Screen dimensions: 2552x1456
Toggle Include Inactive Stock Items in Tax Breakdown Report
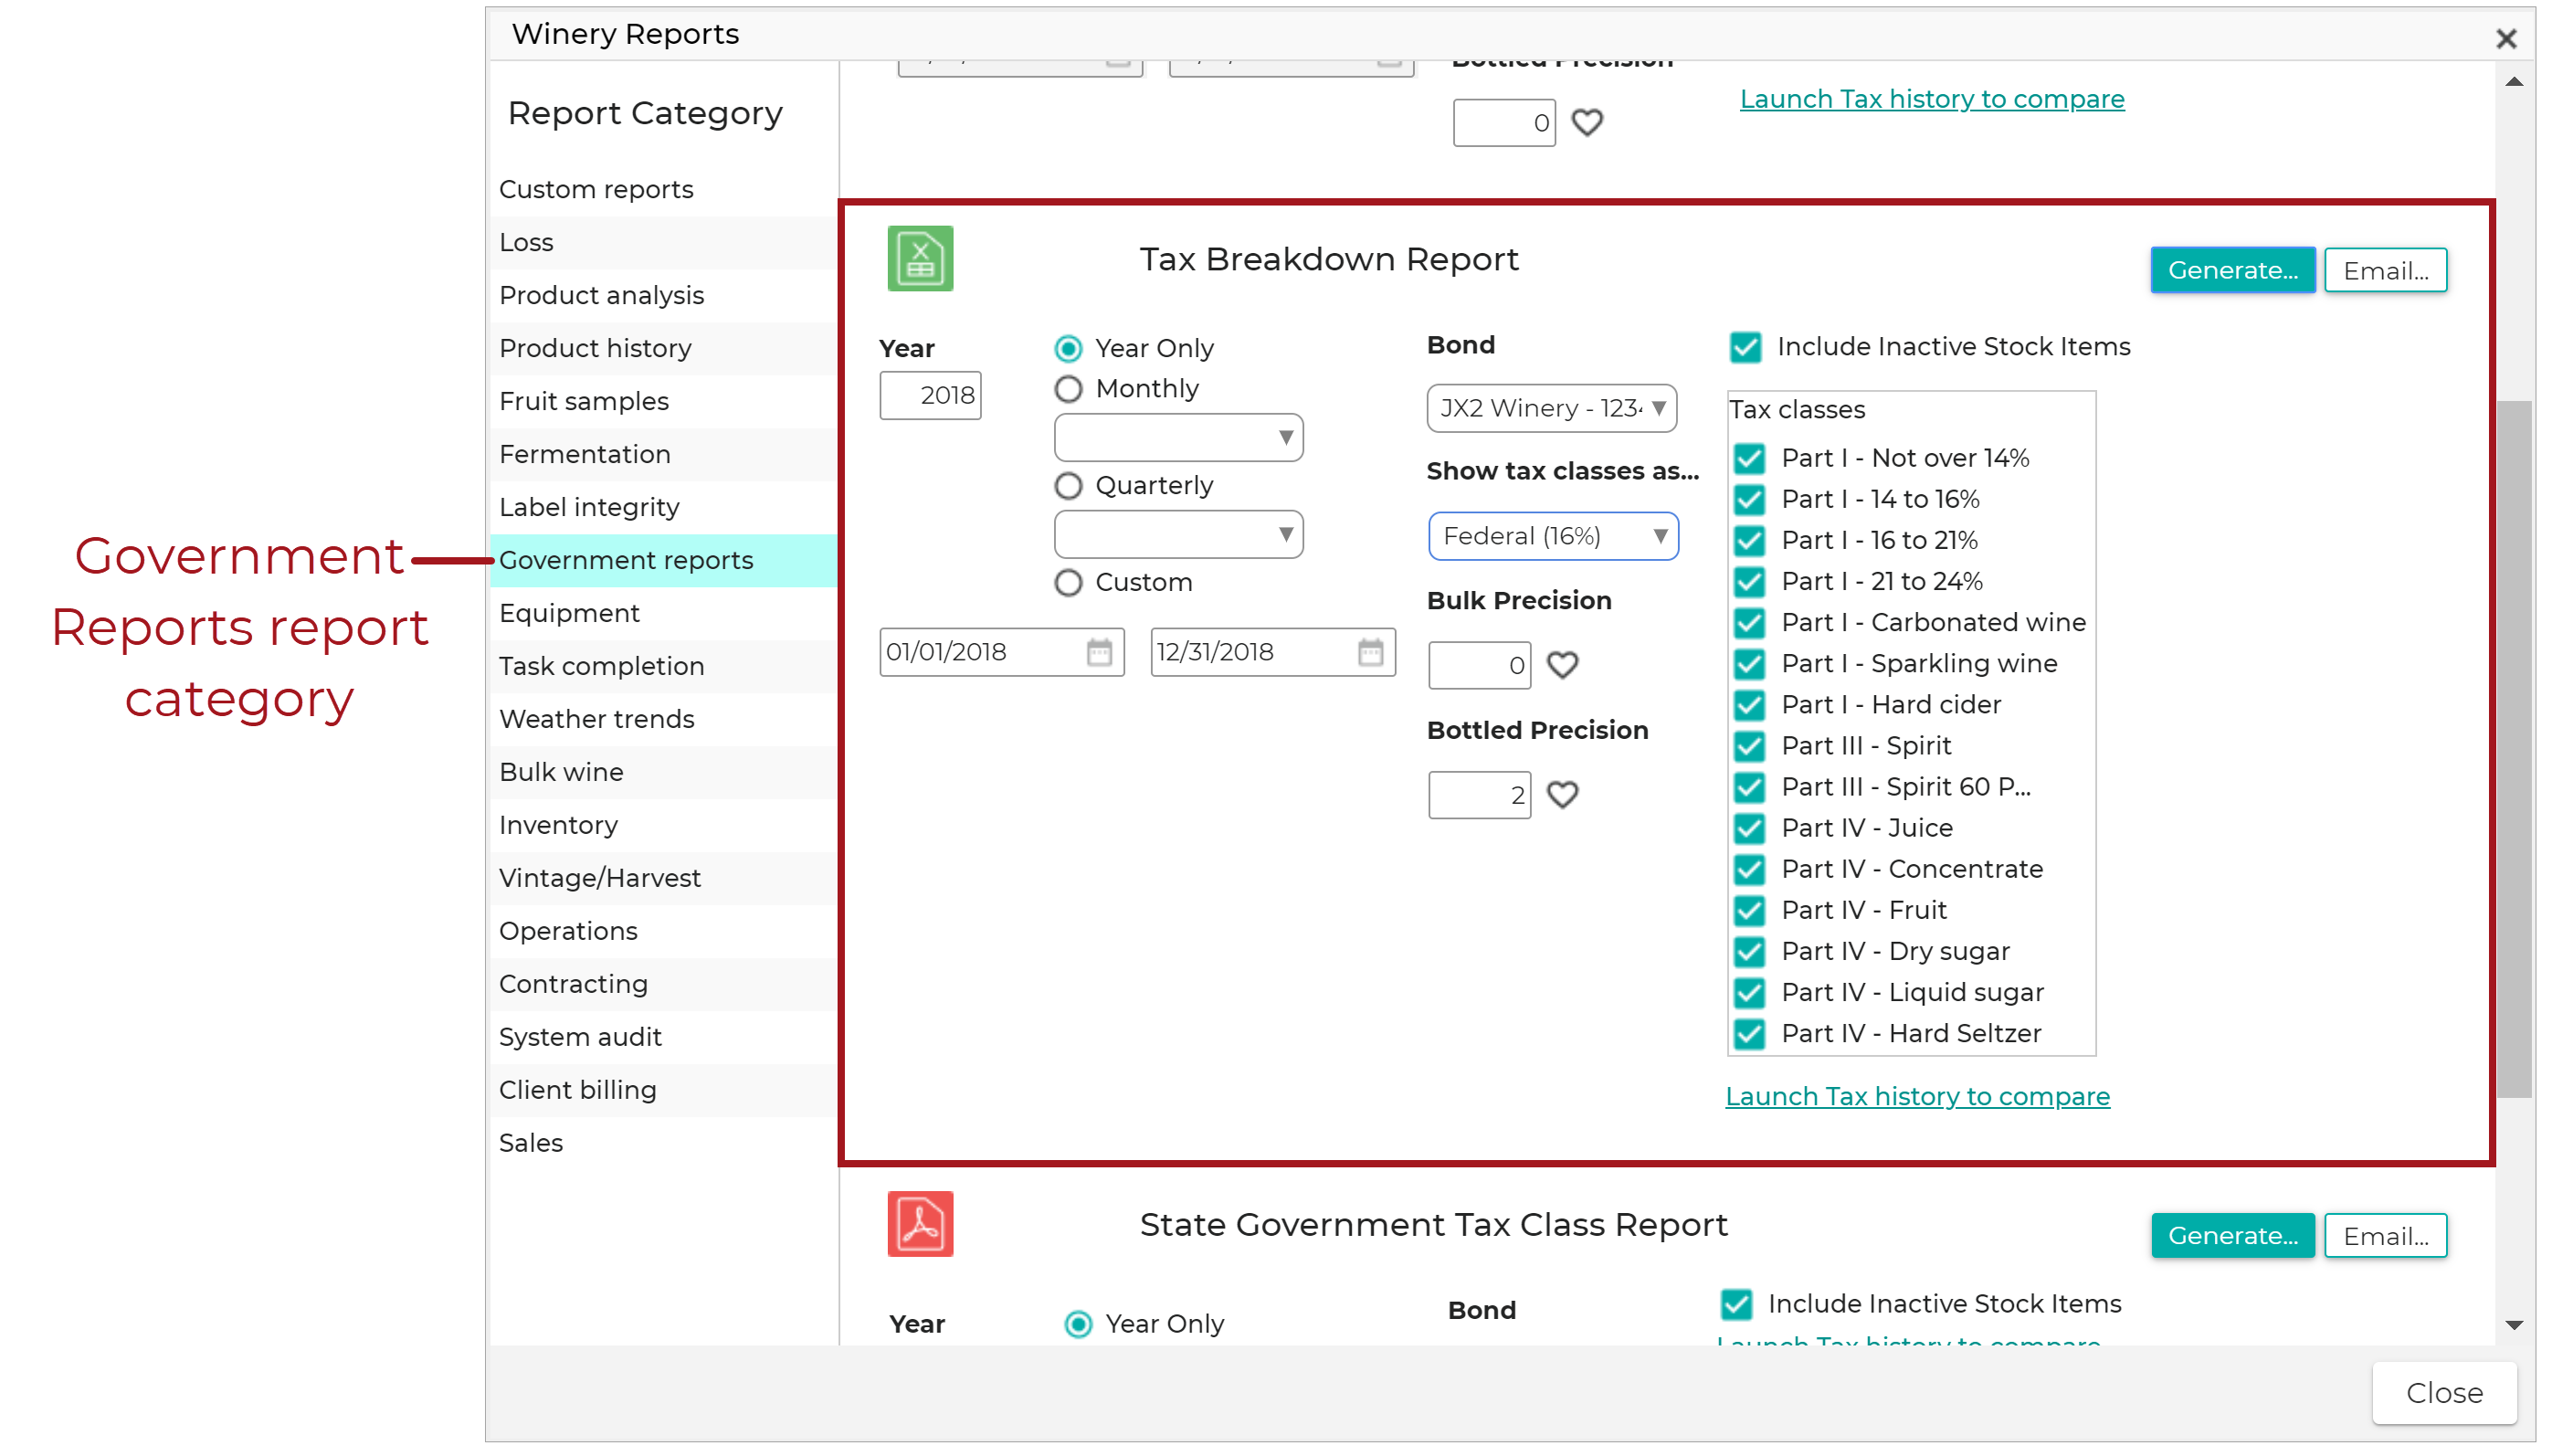(x=1745, y=347)
